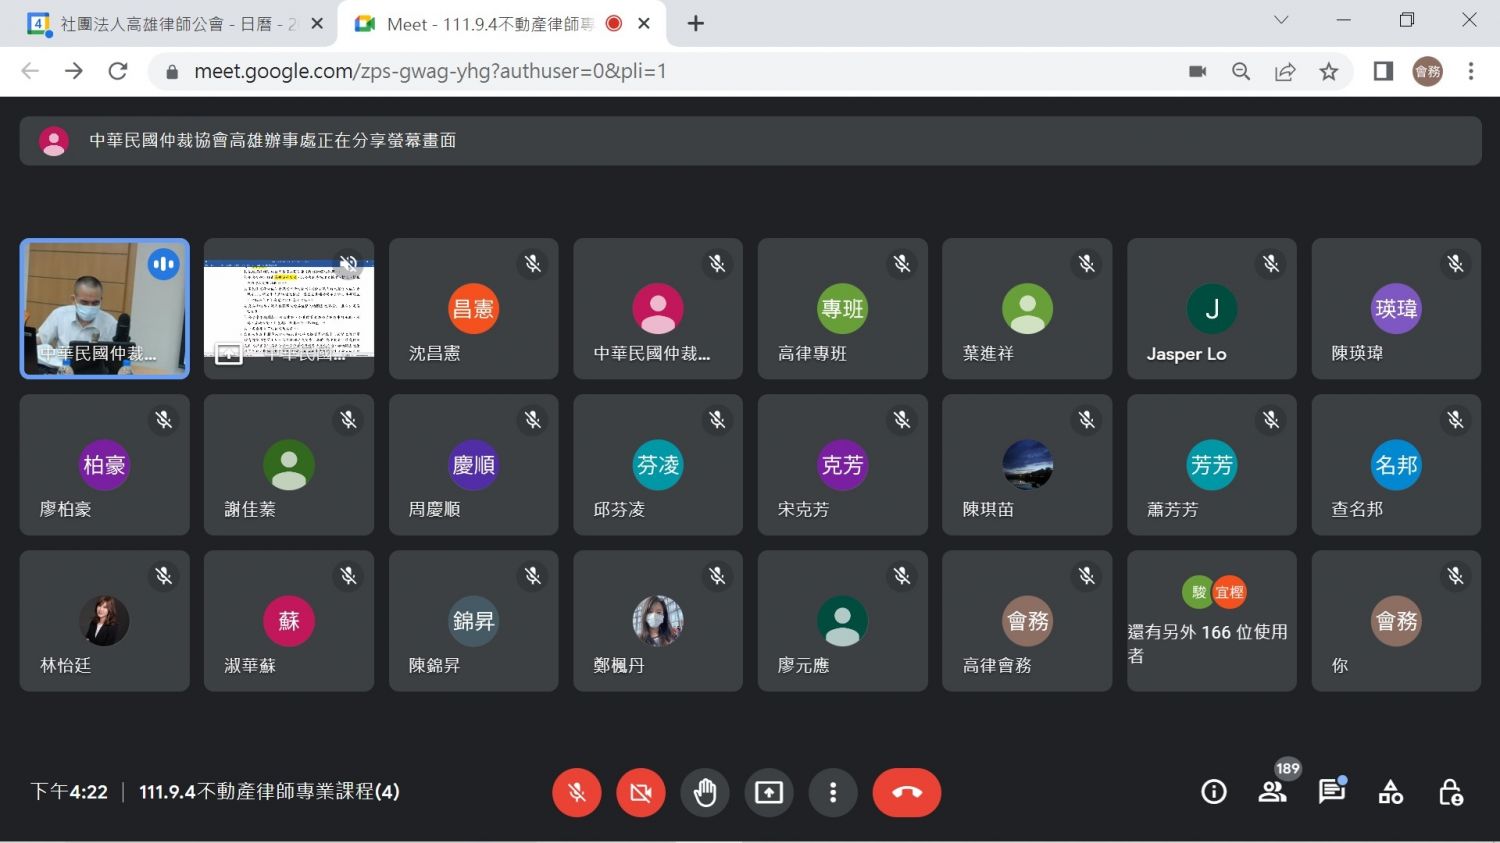Click meeting title 111.9.4不動產律師專業課程(4)
Image resolution: width=1500 pixels, height=843 pixels.
(269, 792)
